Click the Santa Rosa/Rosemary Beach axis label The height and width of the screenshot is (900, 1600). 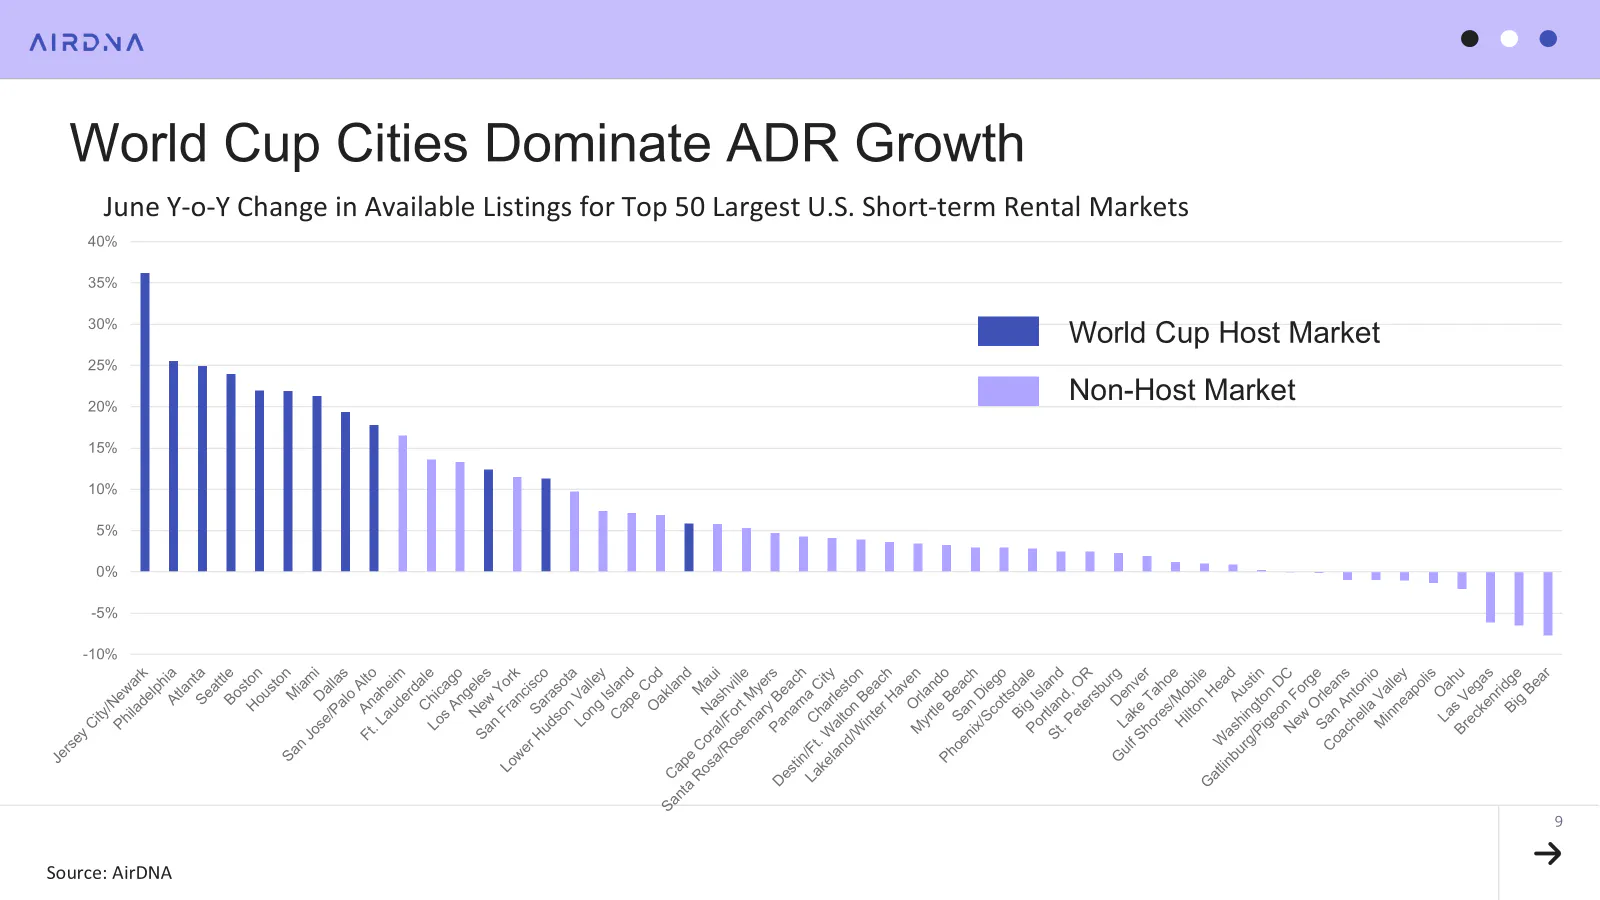click(x=734, y=739)
